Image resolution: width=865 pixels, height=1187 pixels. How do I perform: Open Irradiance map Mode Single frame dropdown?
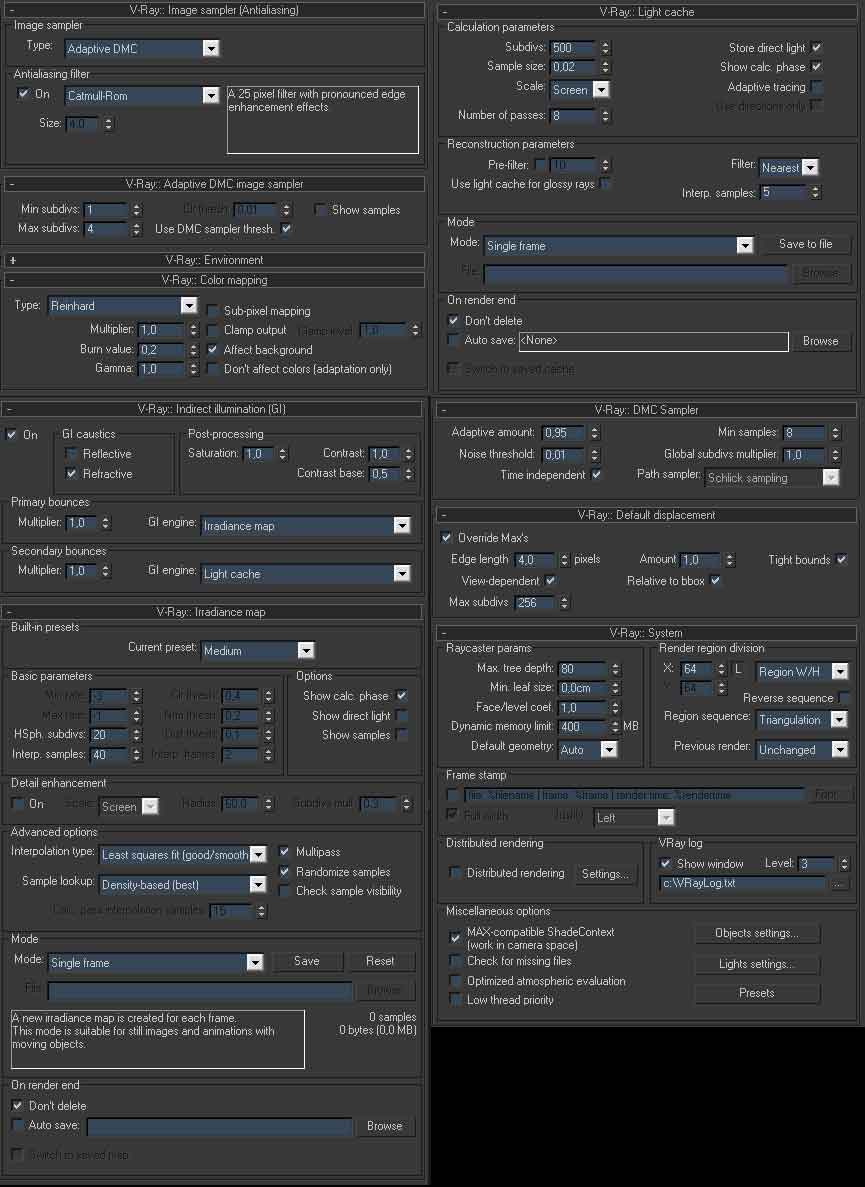[156, 963]
